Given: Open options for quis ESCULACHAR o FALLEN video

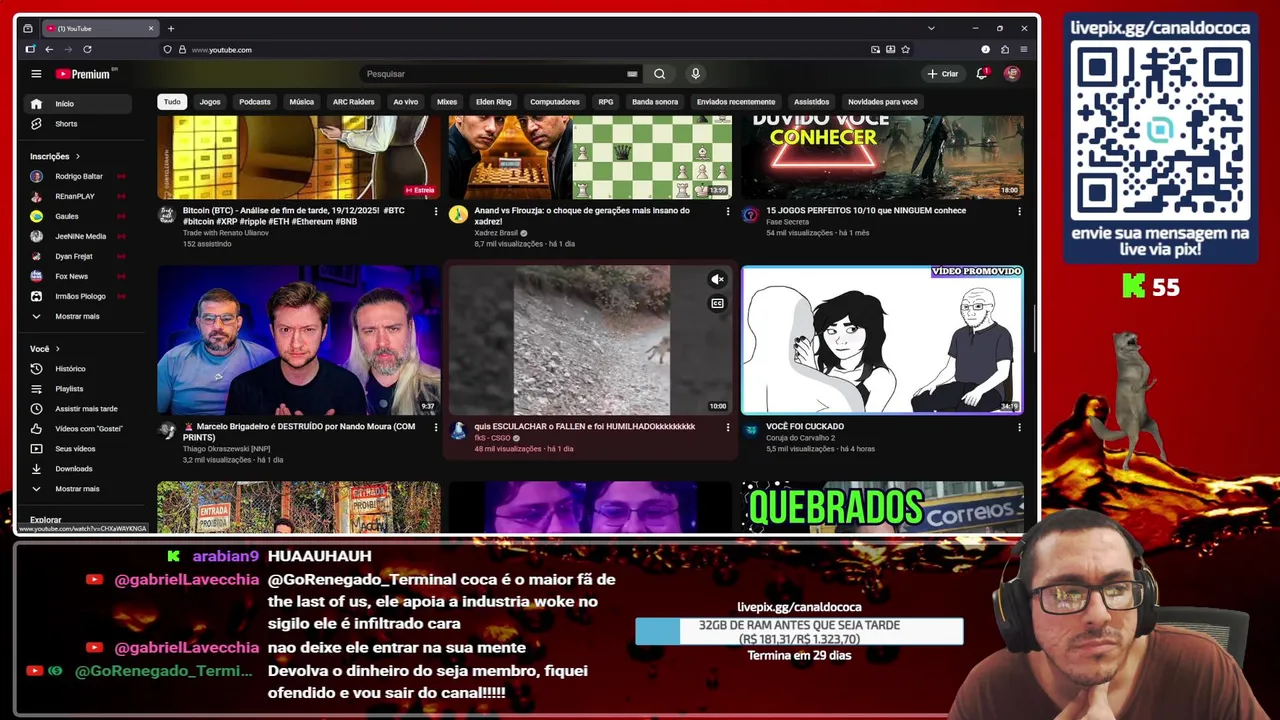Looking at the screenshot, I should pyautogui.click(x=727, y=427).
